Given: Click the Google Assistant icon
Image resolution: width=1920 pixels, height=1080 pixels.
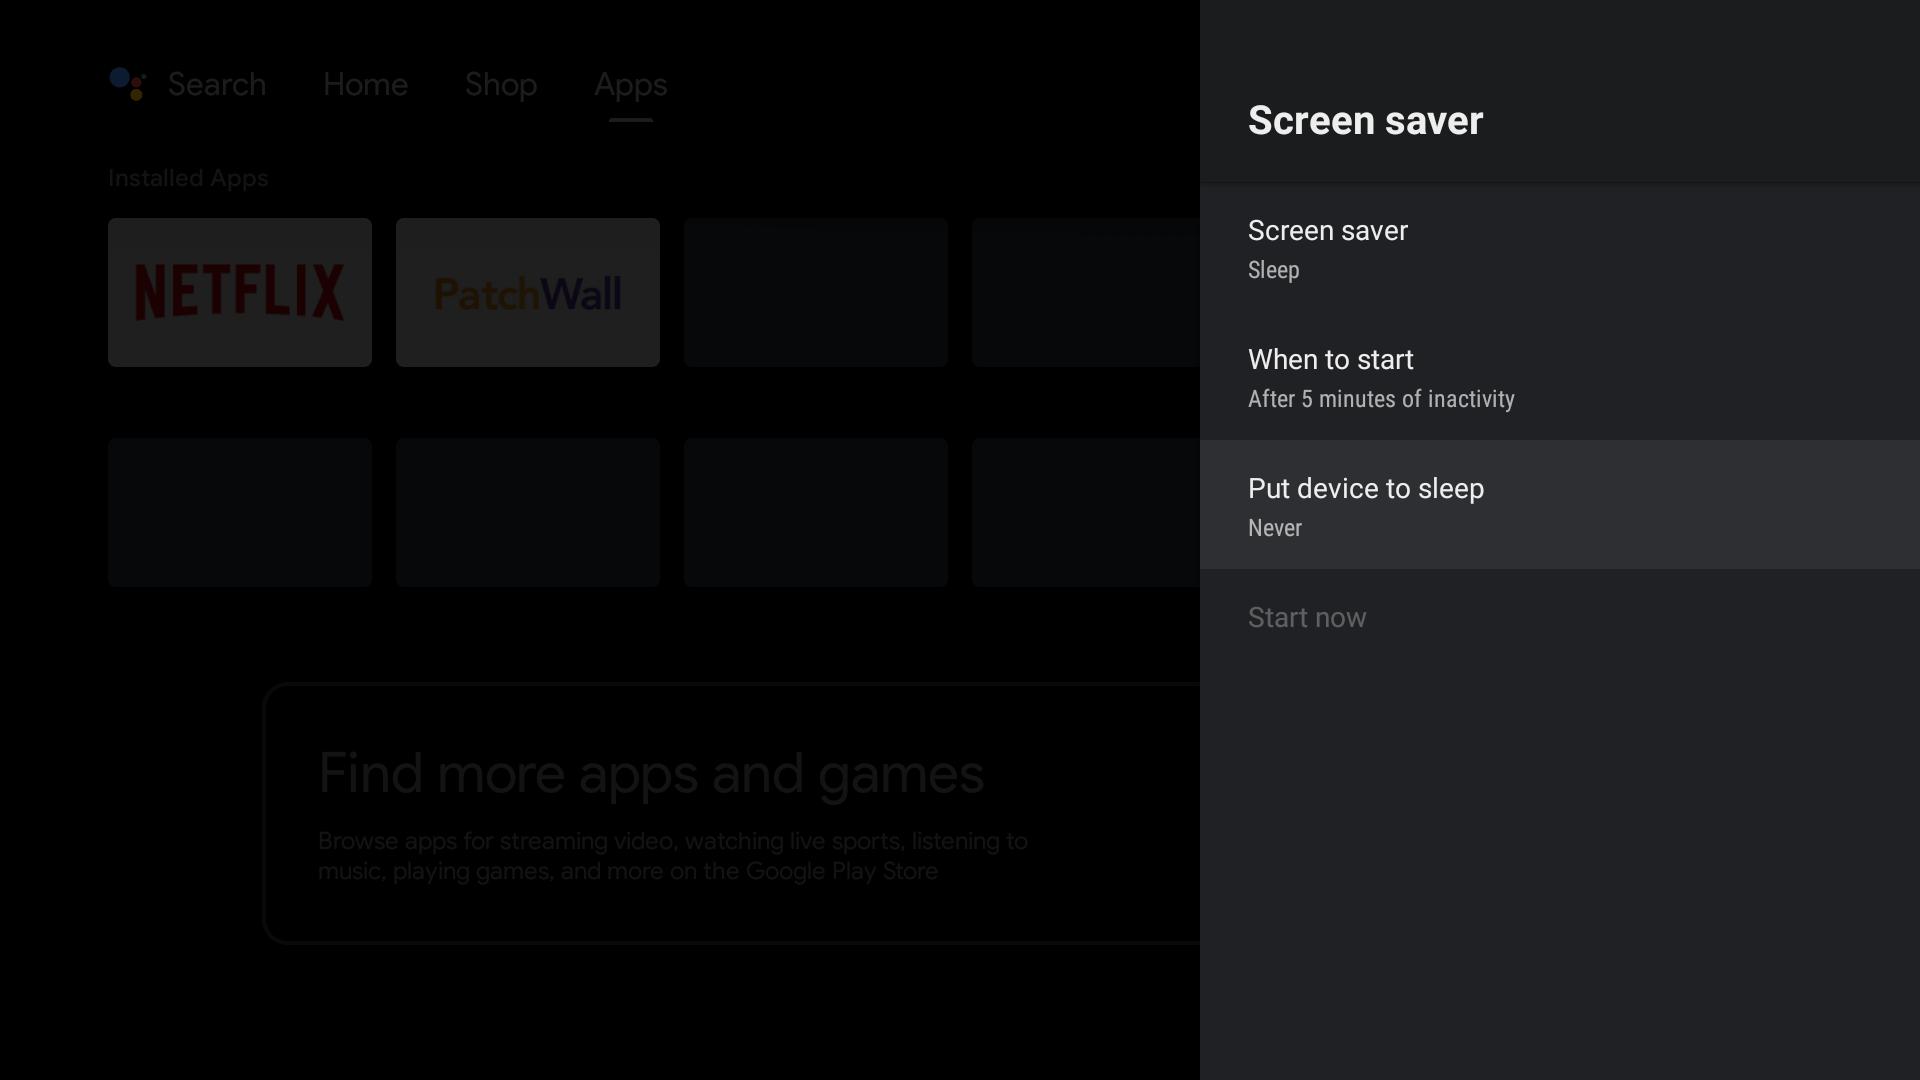Looking at the screenshot, I should 128,82.
